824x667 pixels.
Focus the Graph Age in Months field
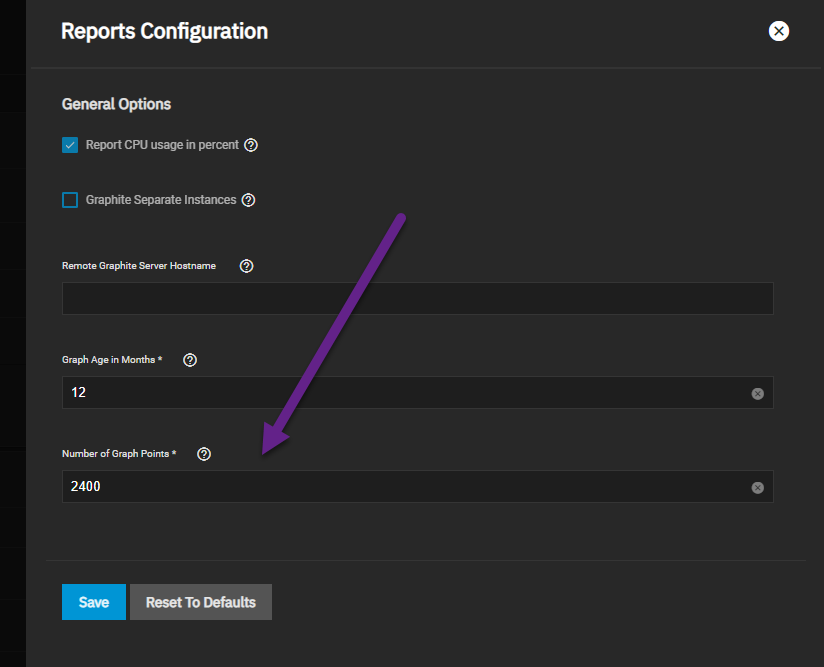pyautogui.click(x=400, y=393)
